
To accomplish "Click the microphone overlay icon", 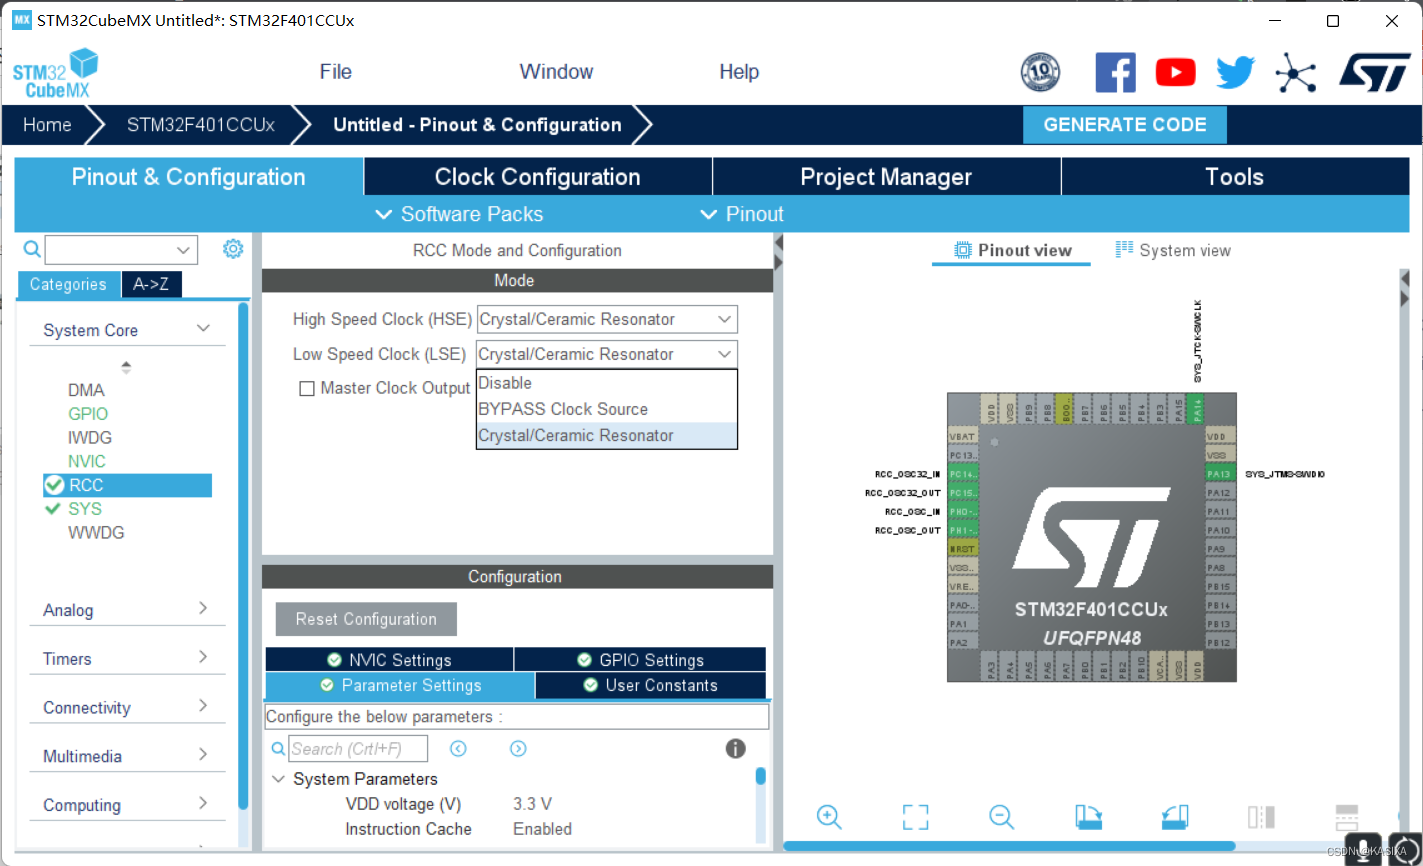I will 1363,848.
